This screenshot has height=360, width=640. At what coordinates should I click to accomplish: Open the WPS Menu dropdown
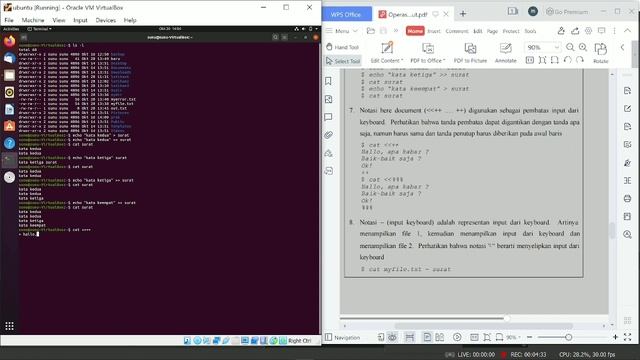342,31
